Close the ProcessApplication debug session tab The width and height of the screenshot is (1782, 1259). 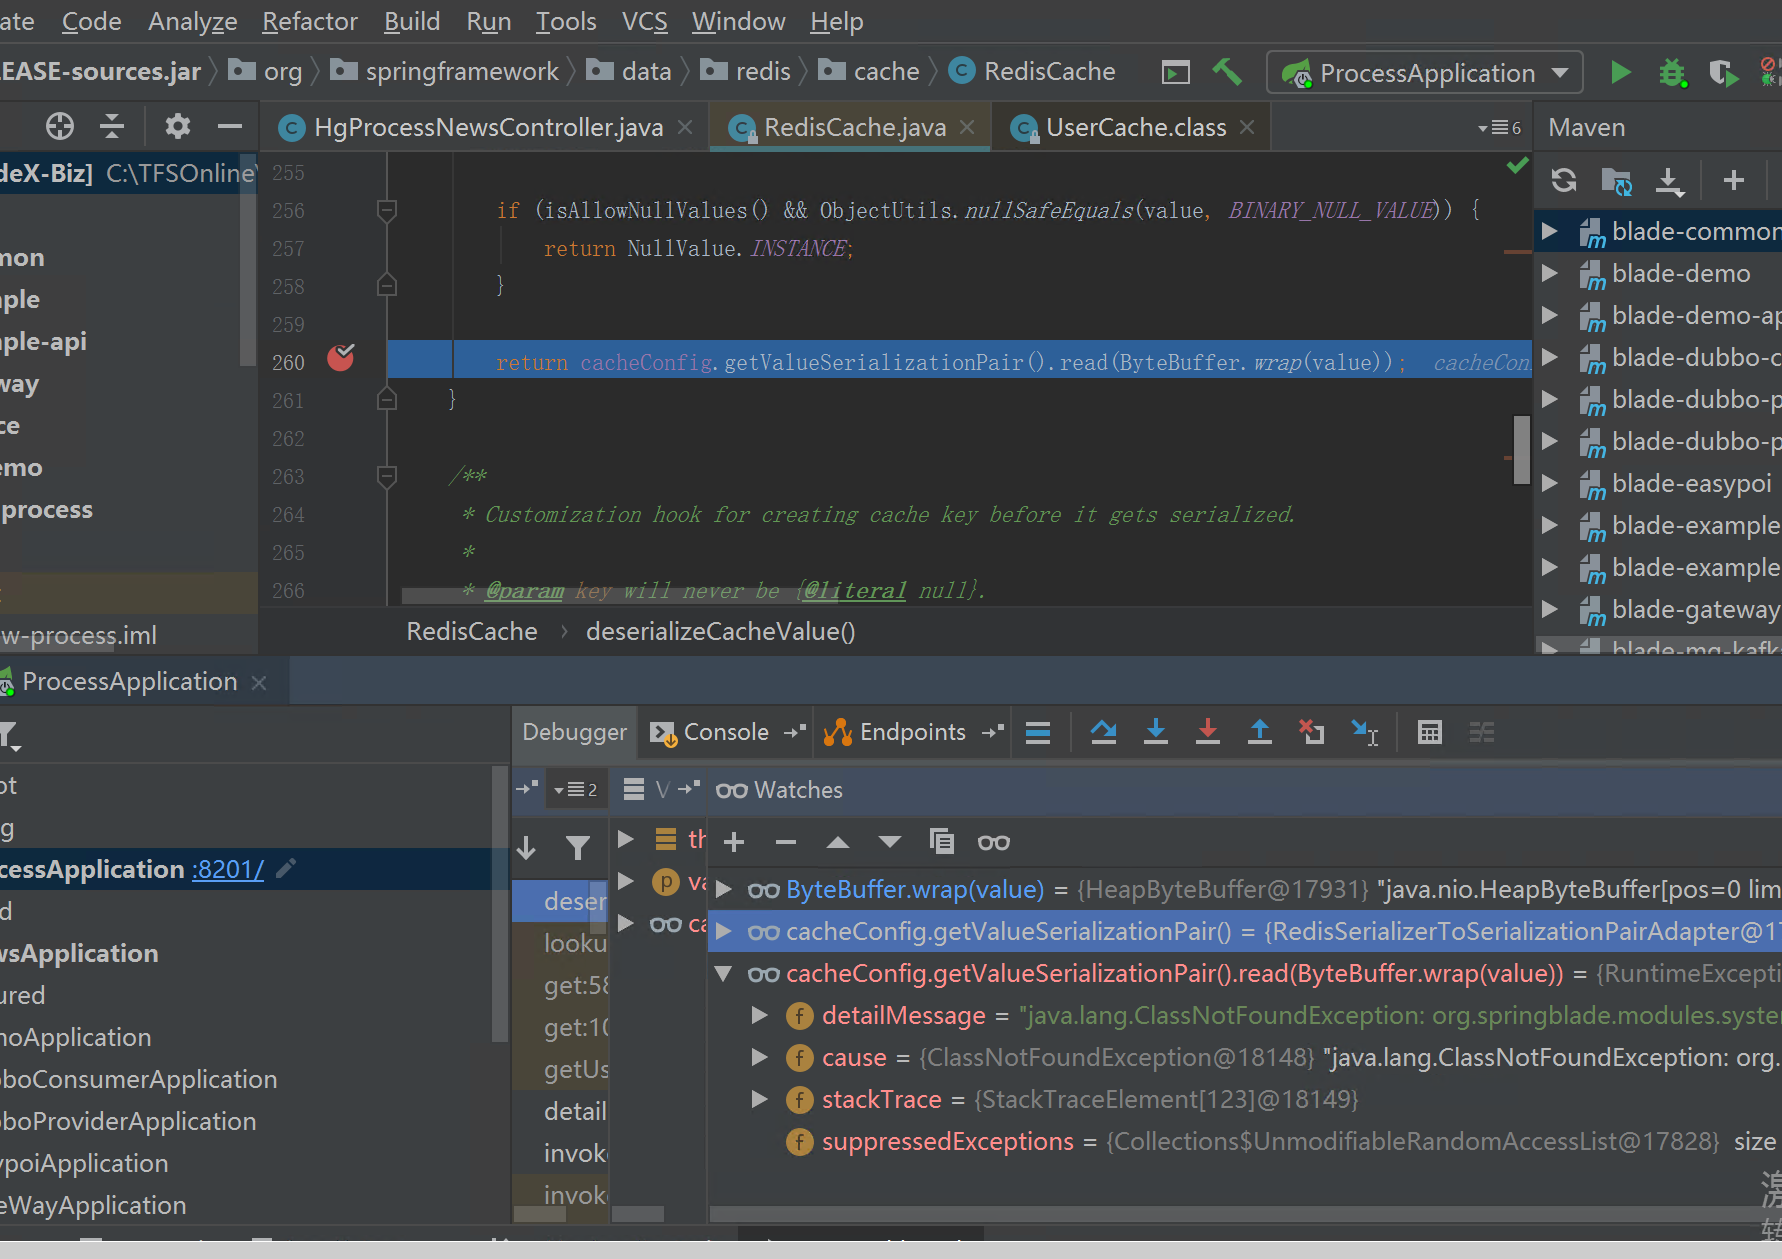[x=259, y=682]
